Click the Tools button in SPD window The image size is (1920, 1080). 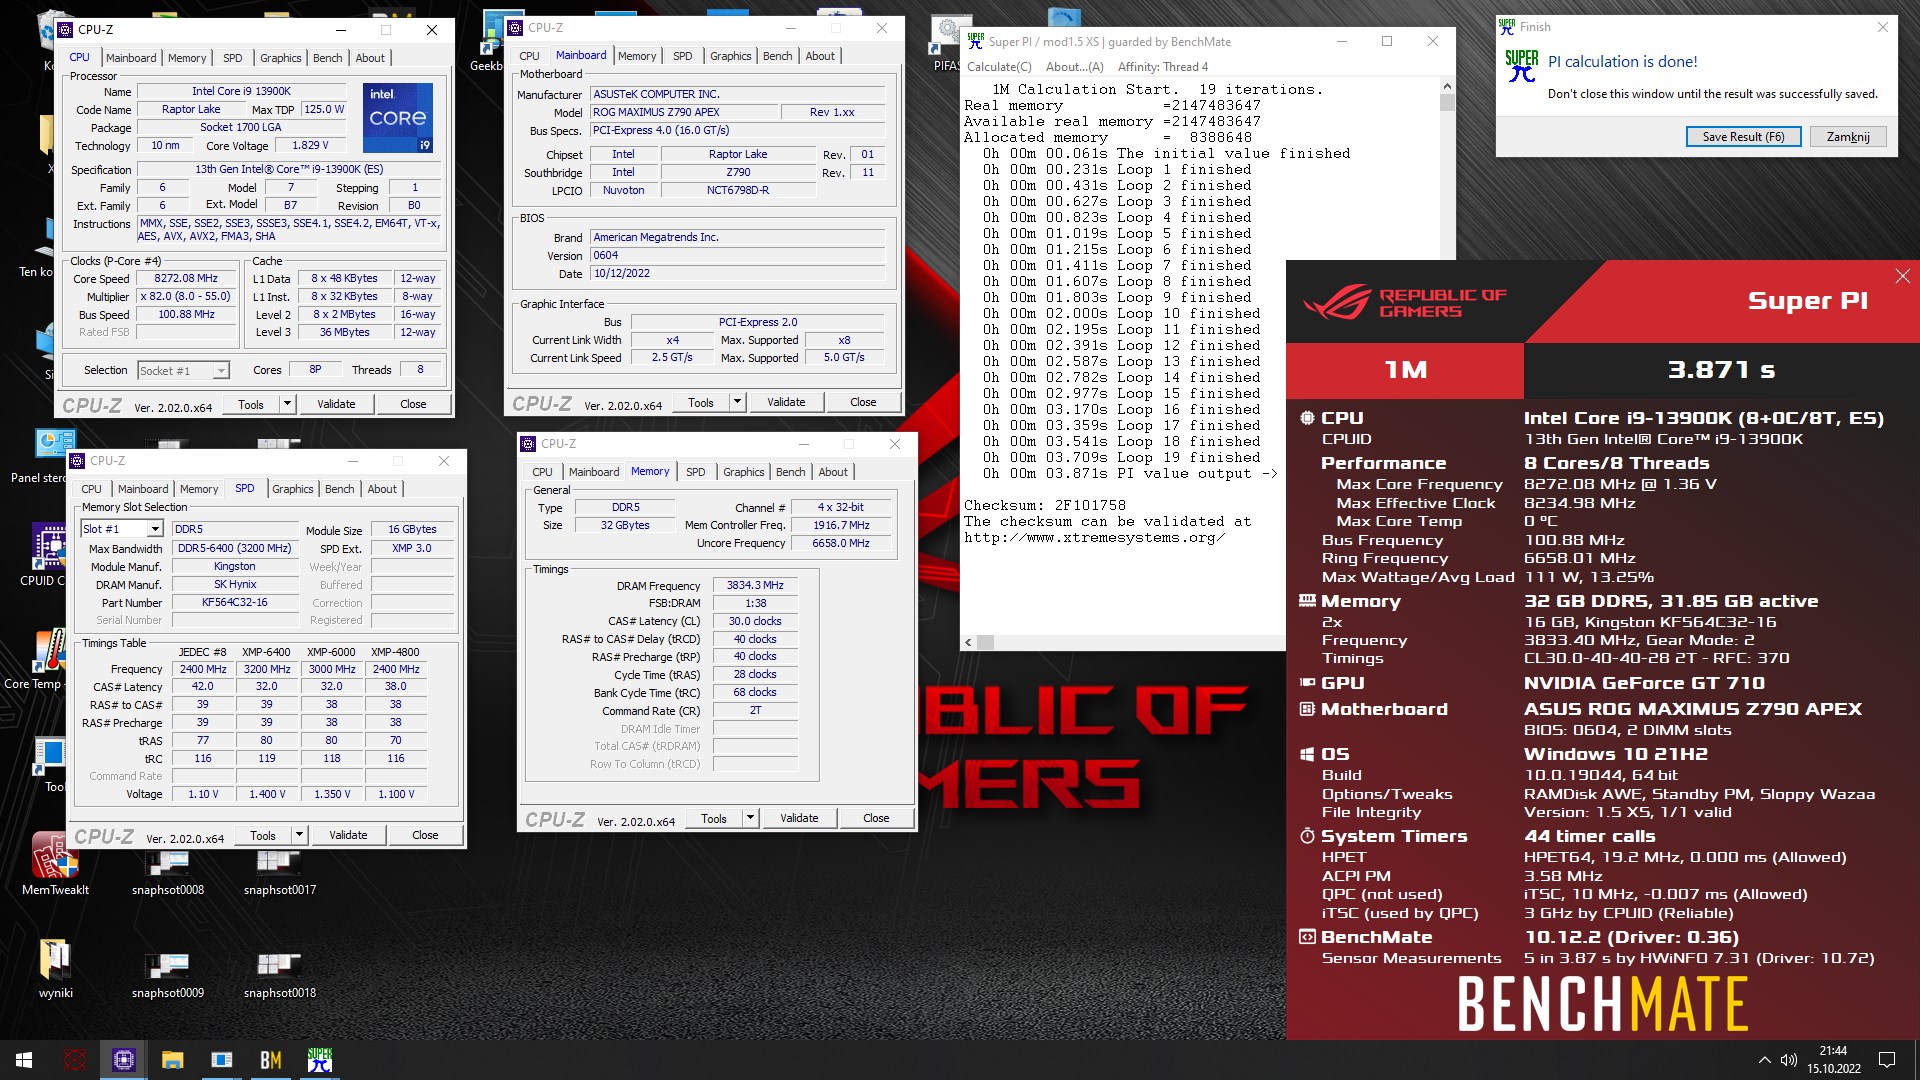(x=263, y=835)
